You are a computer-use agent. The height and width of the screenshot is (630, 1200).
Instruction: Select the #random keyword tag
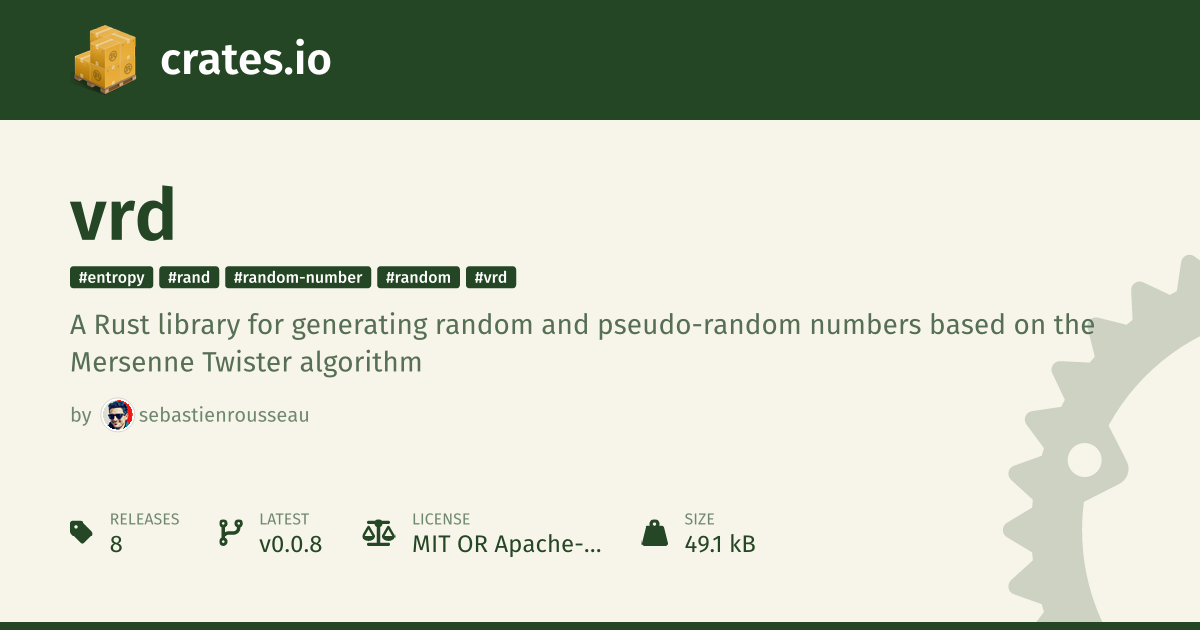[x=418, y=278]
